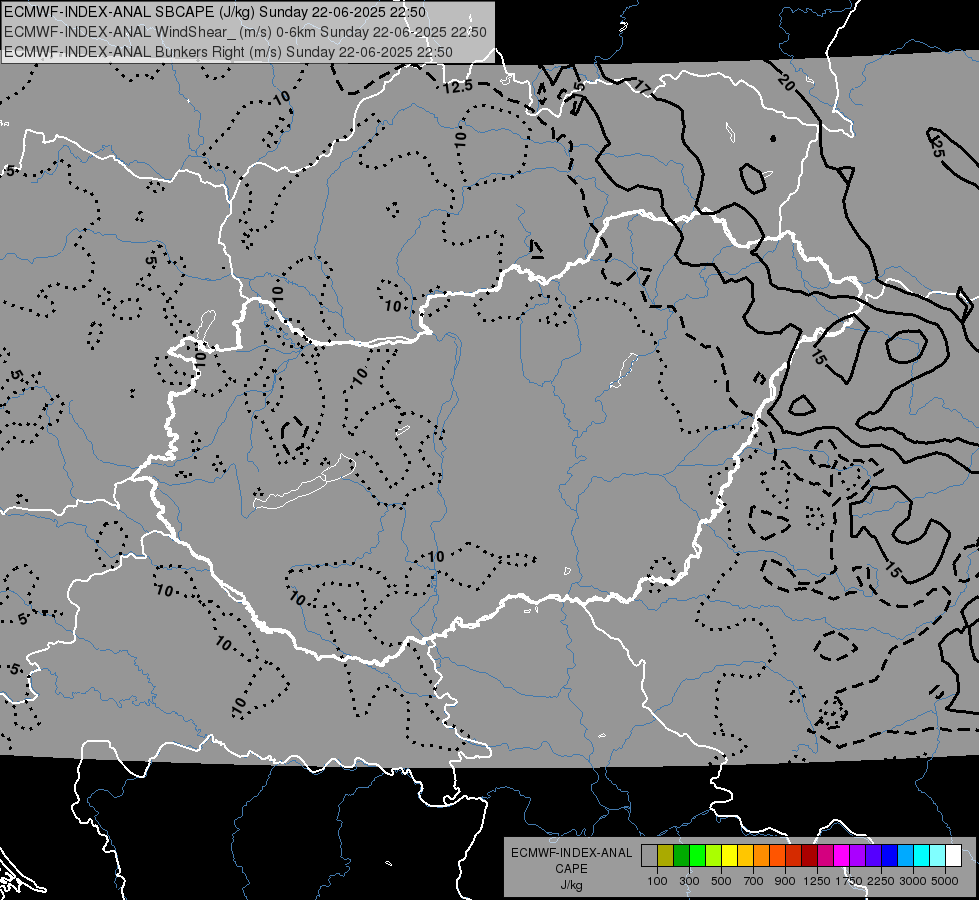The width and height of the screenshot is (979, 900).
Task: Click the legend value 700
Action: (x=754, y=881)
